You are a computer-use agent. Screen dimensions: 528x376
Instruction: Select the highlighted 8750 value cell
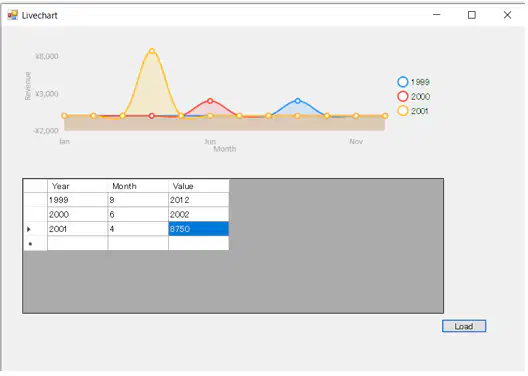(x=199, y=229)
